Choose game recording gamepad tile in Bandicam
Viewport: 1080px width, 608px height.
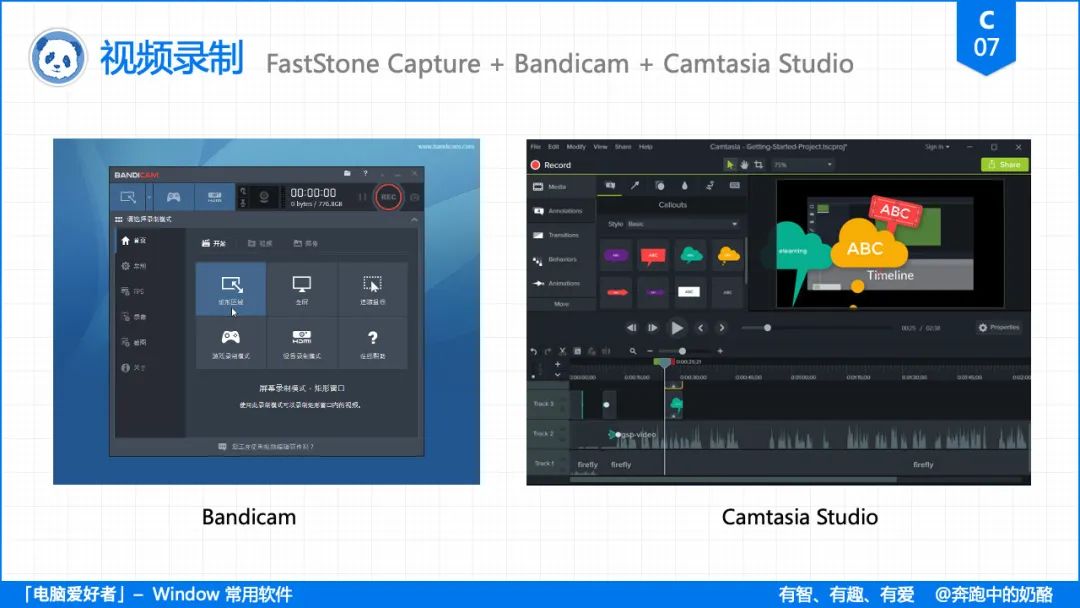[231, 343]
